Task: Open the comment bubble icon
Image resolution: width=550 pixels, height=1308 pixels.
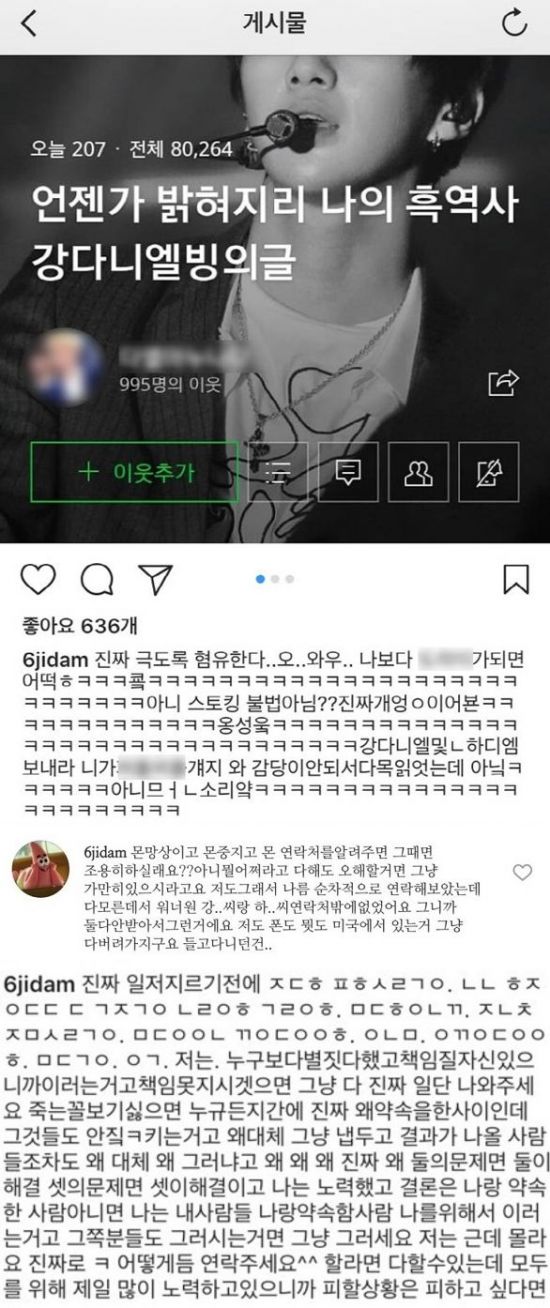Action: (96, 580)
